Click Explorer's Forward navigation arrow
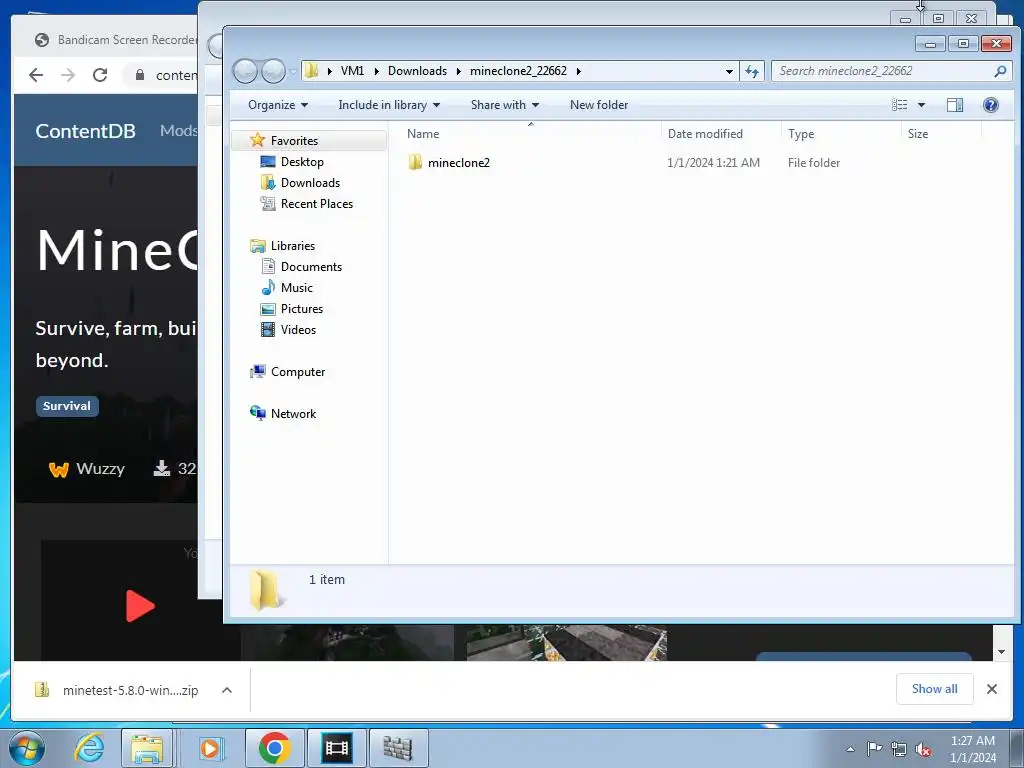This screenshot has width=1024, height=768. pyautogui.click(x=273, y=71)
